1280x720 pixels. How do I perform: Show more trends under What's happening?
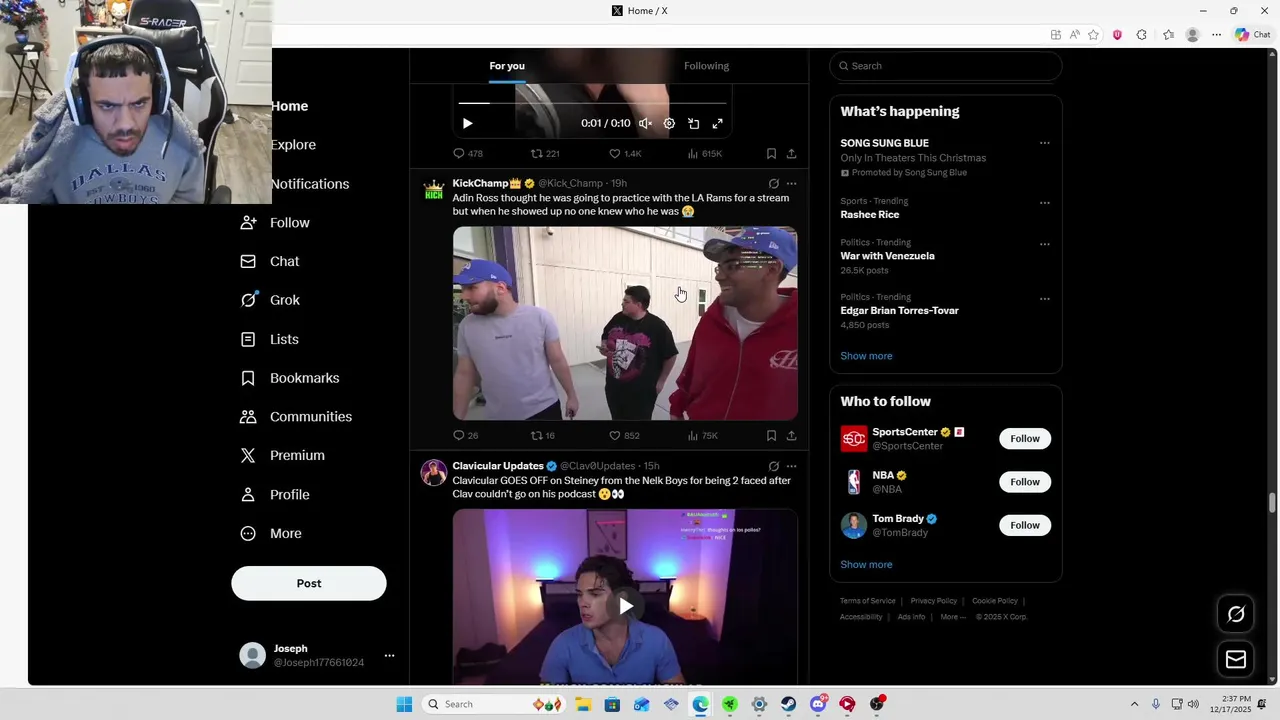click(x=866, y=356)
